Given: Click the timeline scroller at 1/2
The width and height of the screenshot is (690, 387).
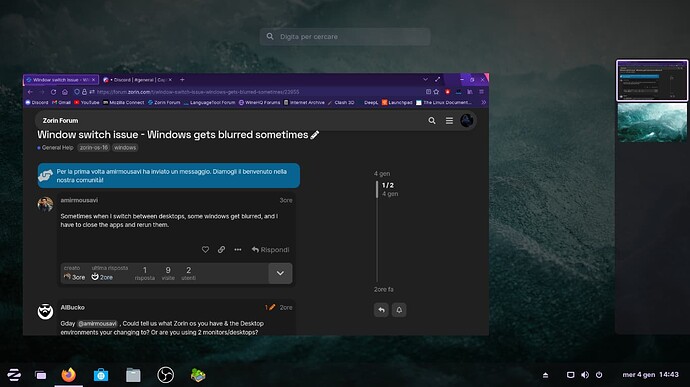Looking at the screenshot, I should point(387,189).
